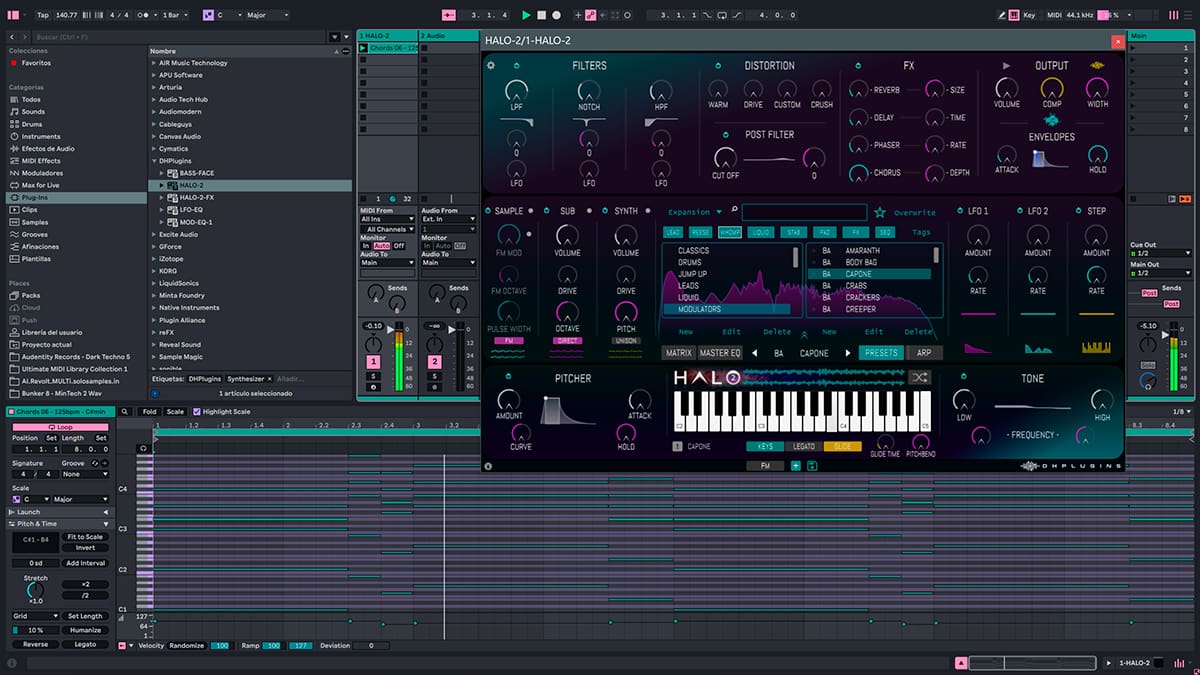
Task: Randomize the preset with the shuffle icon
Action: coord(920,377)
